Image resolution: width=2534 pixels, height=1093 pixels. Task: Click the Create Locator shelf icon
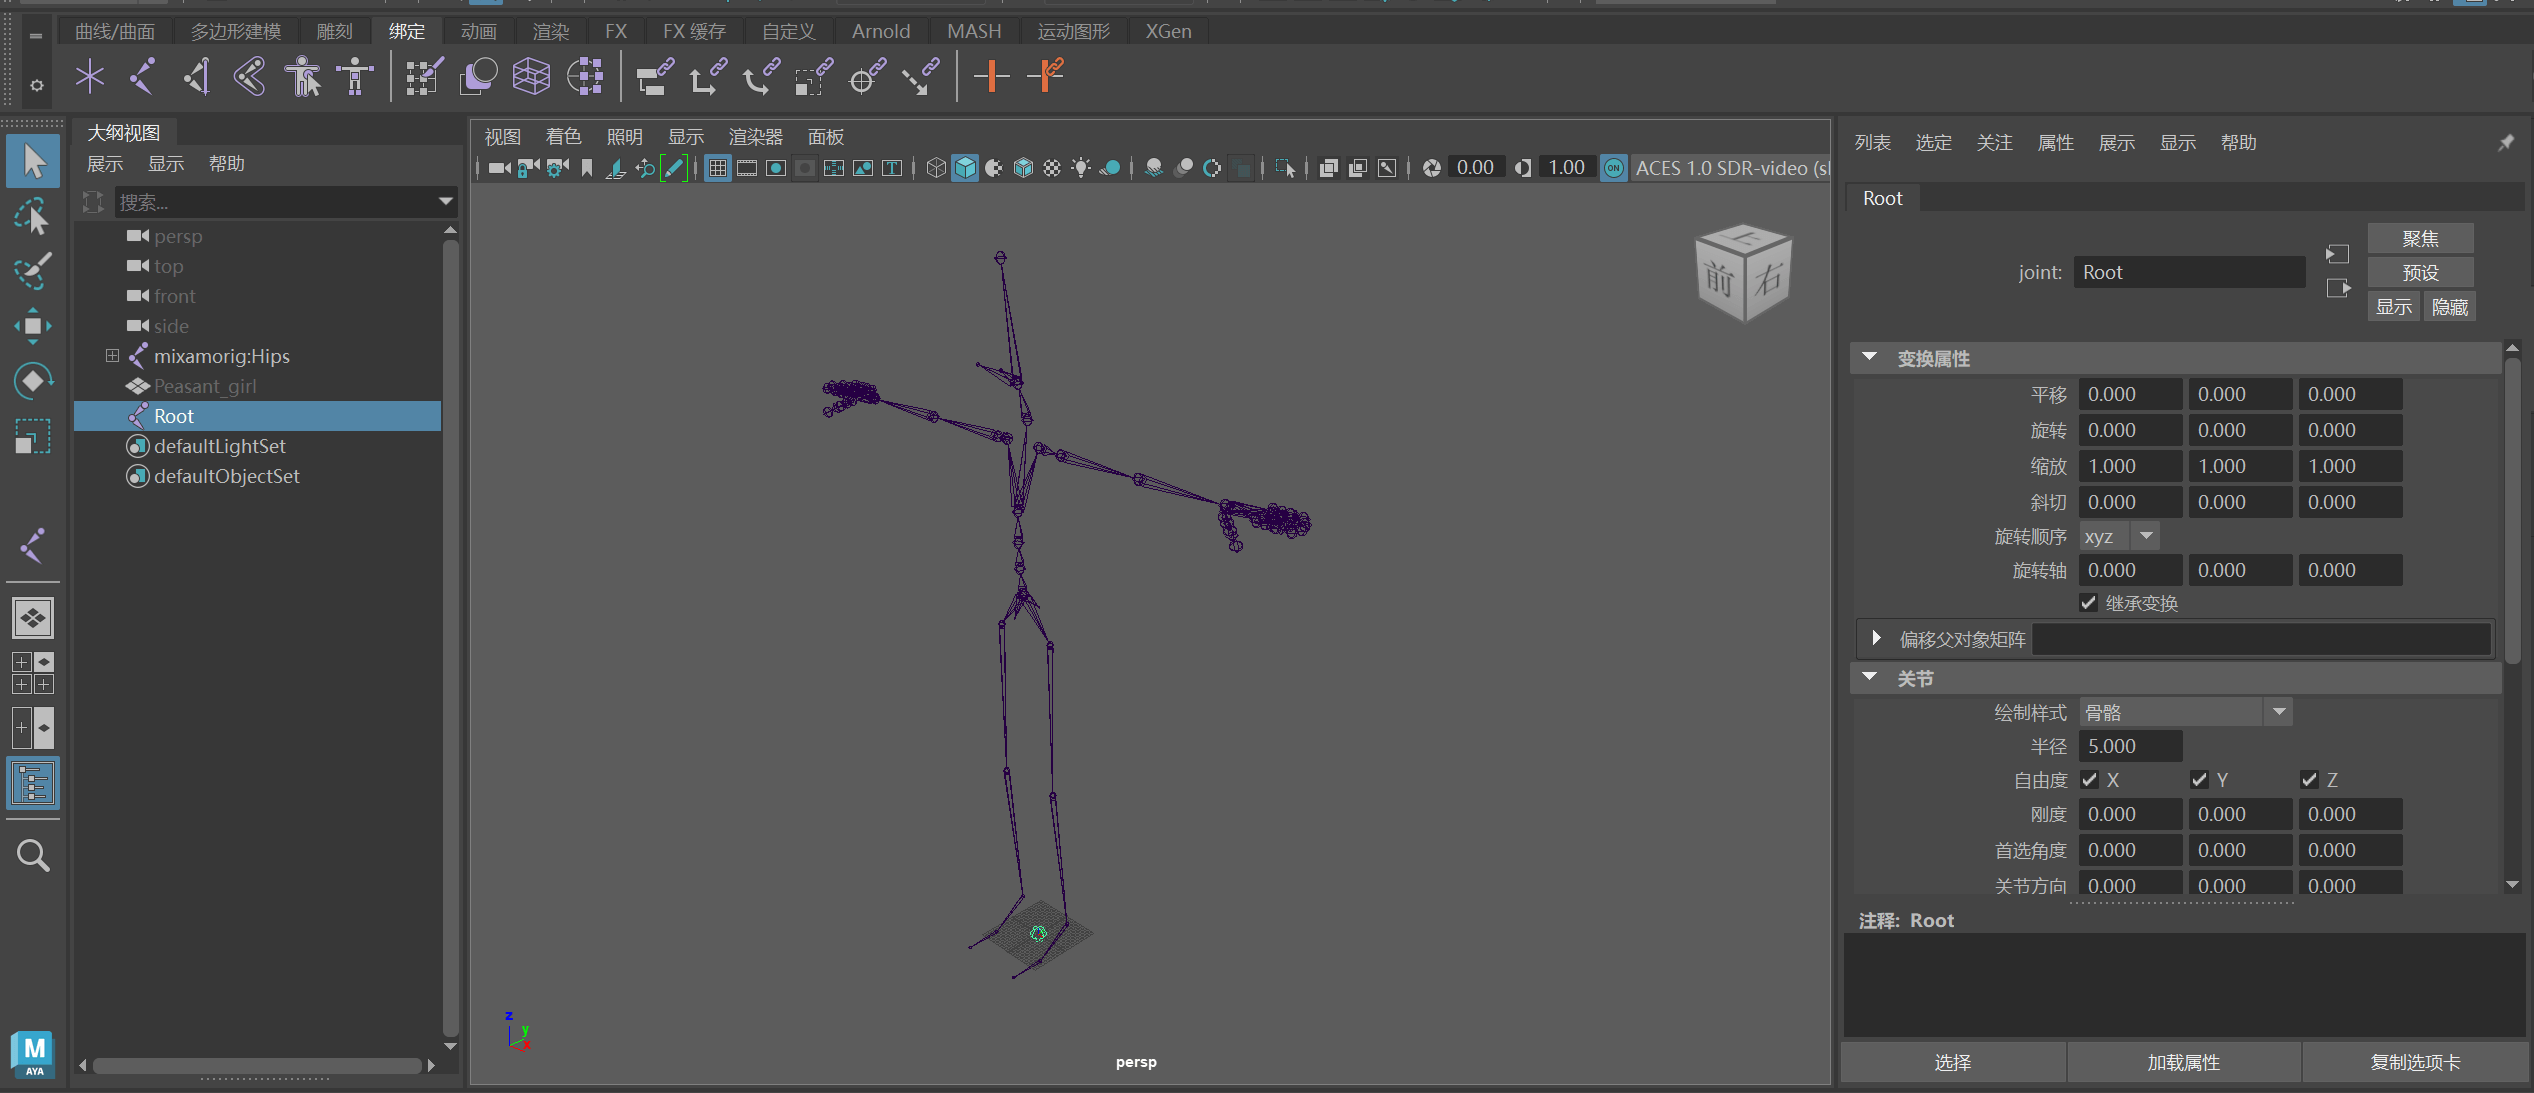90,76
